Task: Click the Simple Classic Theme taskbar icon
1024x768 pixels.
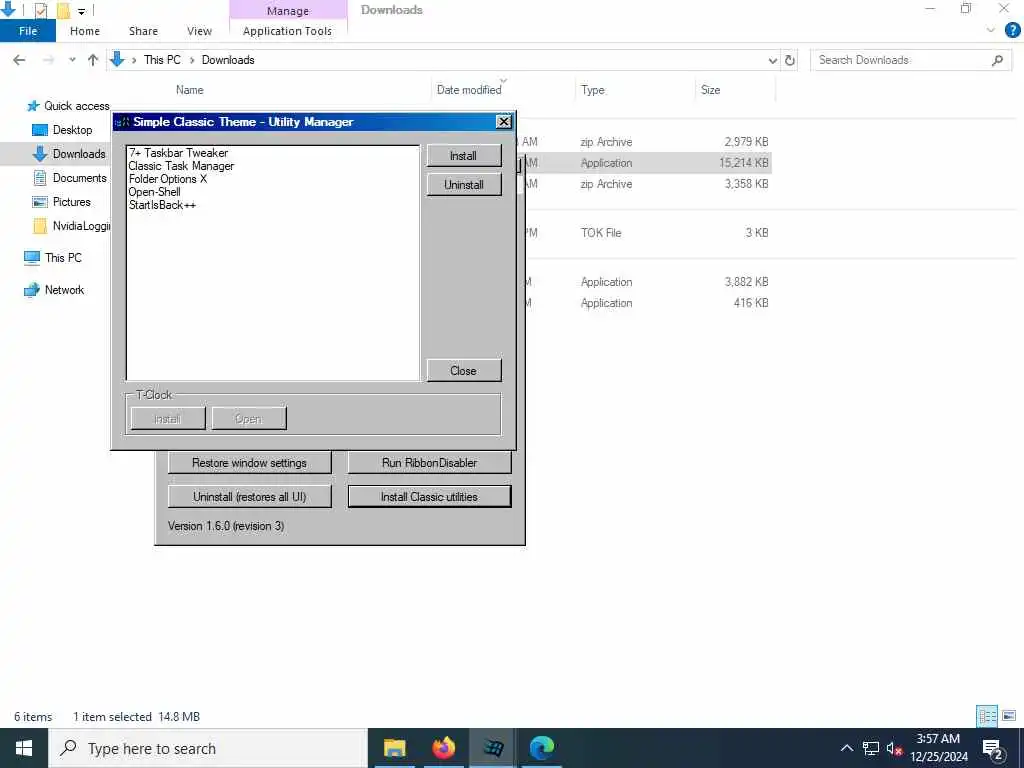Action: (x=492, y=748)
